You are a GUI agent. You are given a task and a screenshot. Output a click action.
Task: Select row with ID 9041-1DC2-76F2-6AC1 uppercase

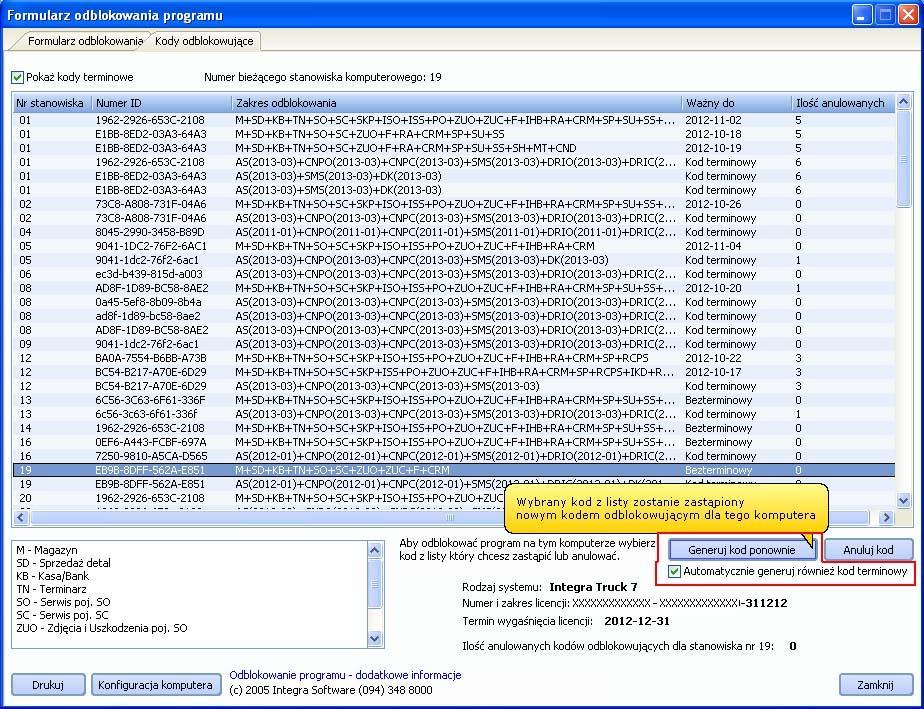(x=454, y=246)
